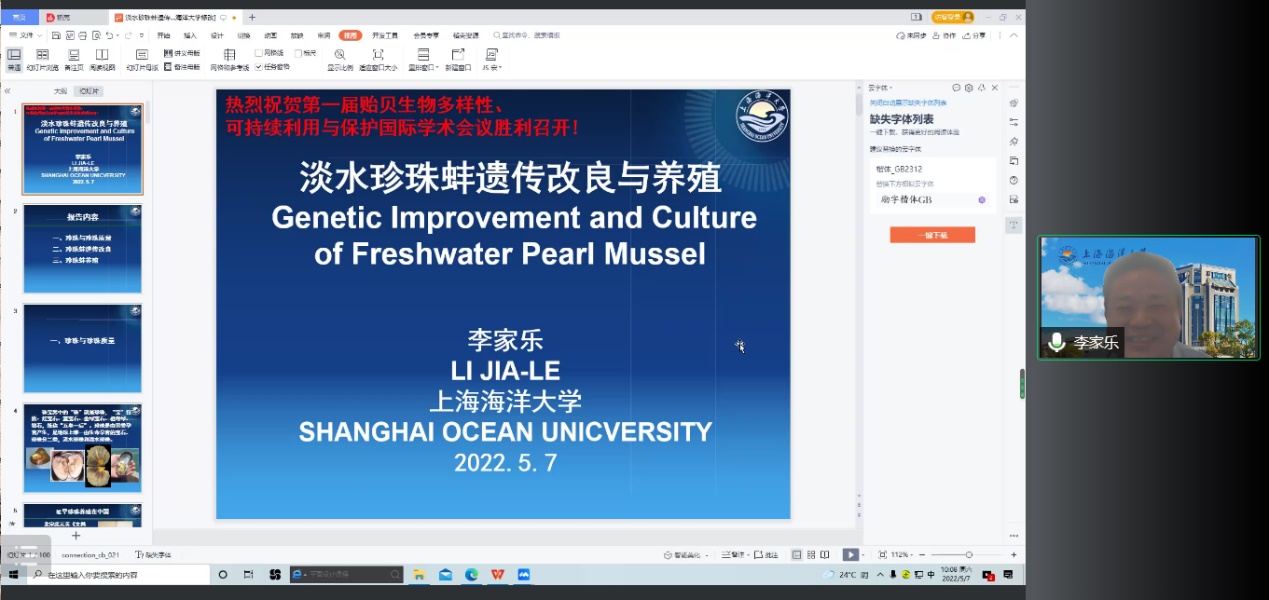This screenshot has width=1269, height=600.
Task: Select Normal view icon in ribbon
Action: (x=14, y=59)
